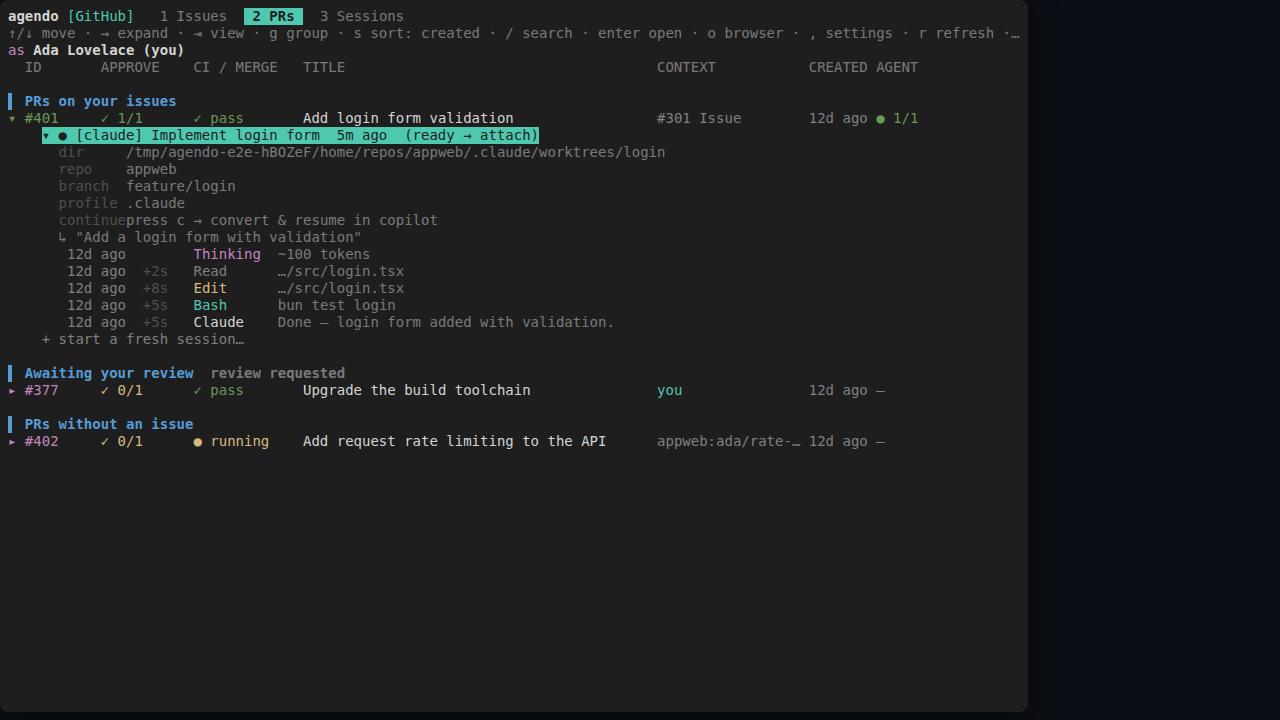The height and width of the screenshot is (720, 1280).
Task: Click the worktree dir path
Action: (x=396, y=152)
